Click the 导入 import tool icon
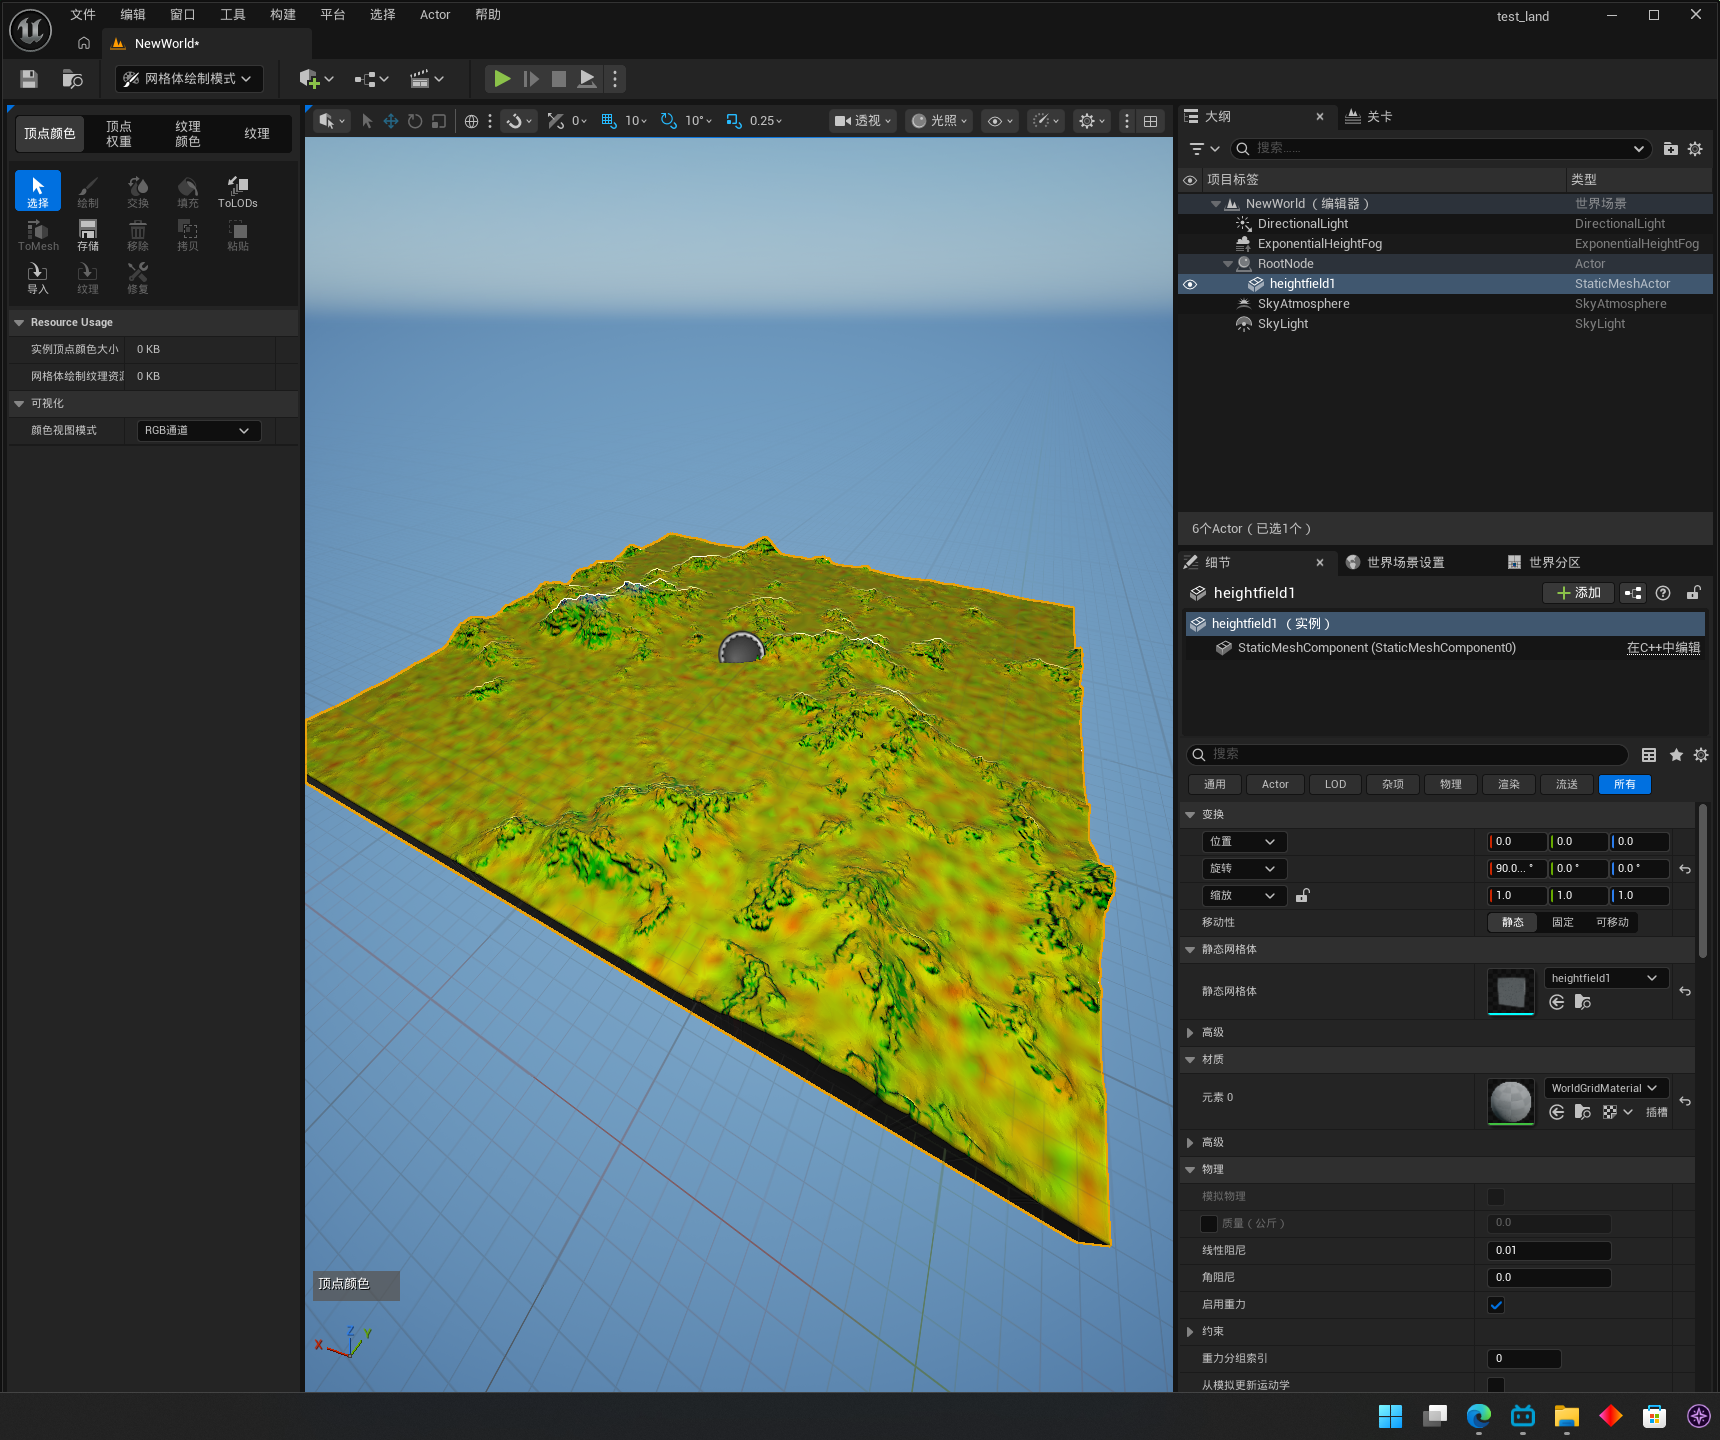 38,278
